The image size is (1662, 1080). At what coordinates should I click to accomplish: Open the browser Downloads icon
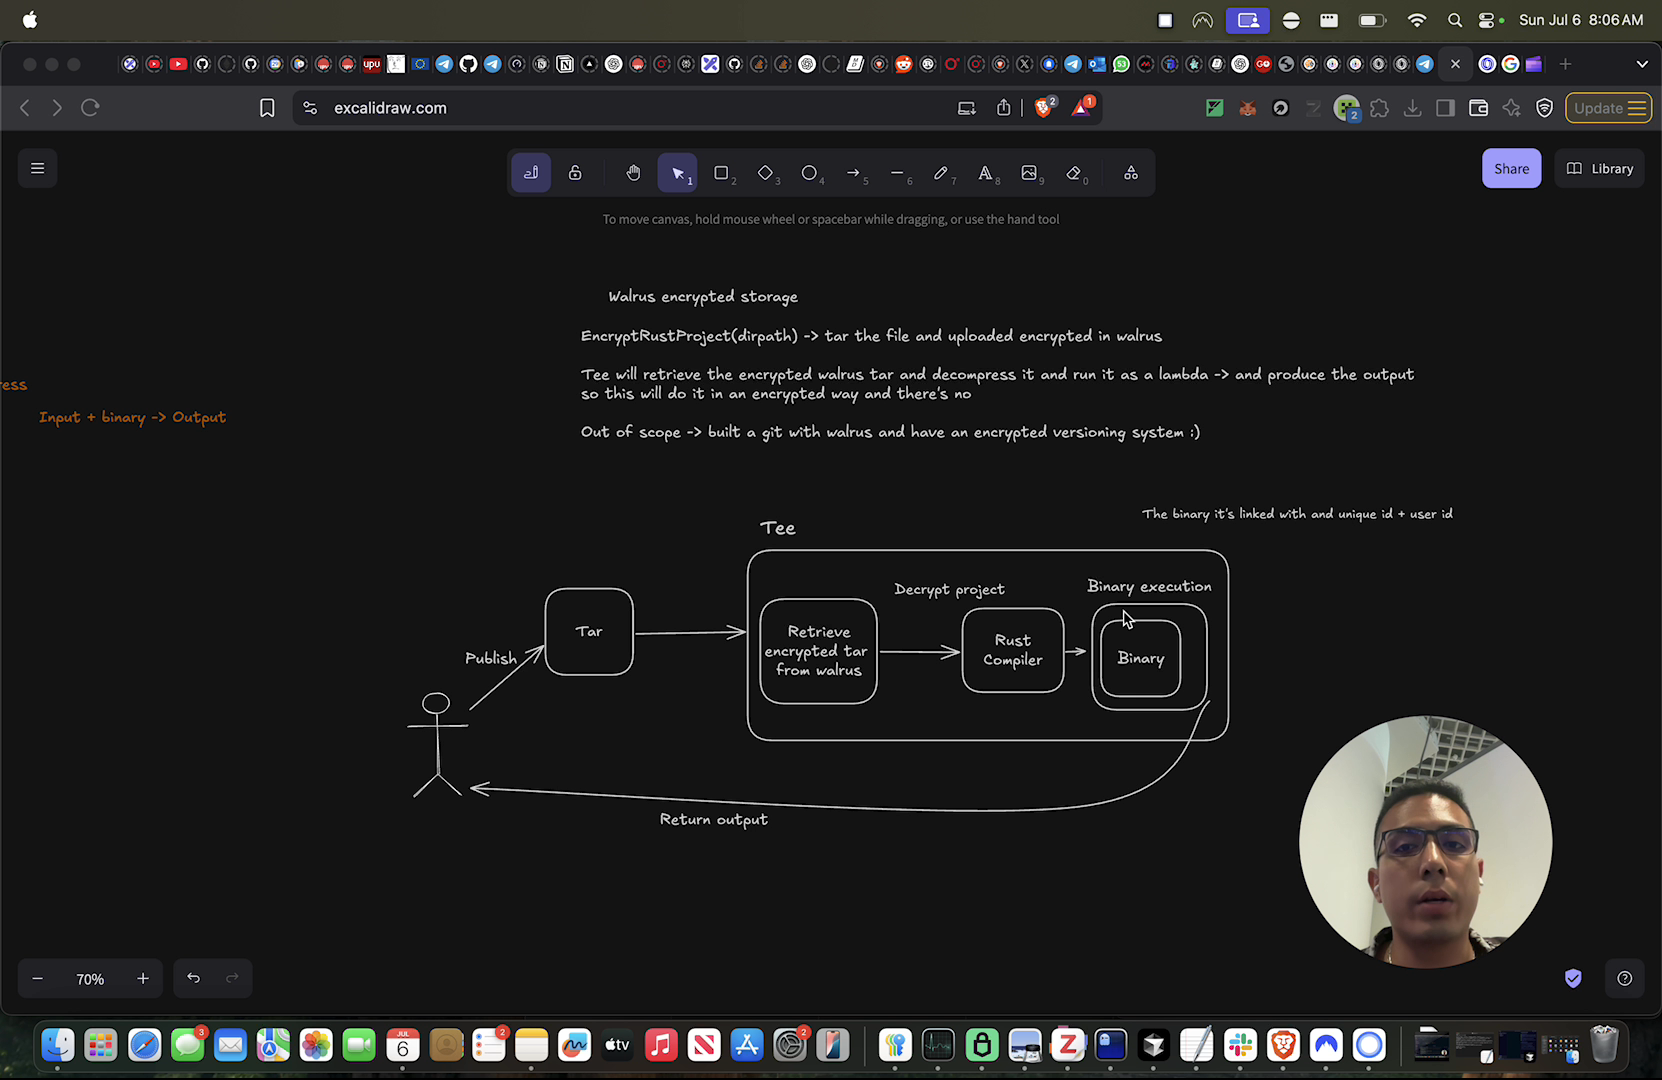(1412, 108)
